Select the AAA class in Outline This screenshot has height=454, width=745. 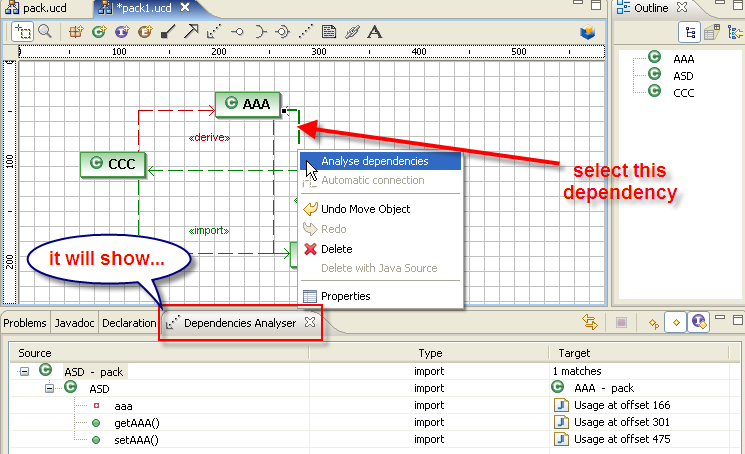click(683, 59)
